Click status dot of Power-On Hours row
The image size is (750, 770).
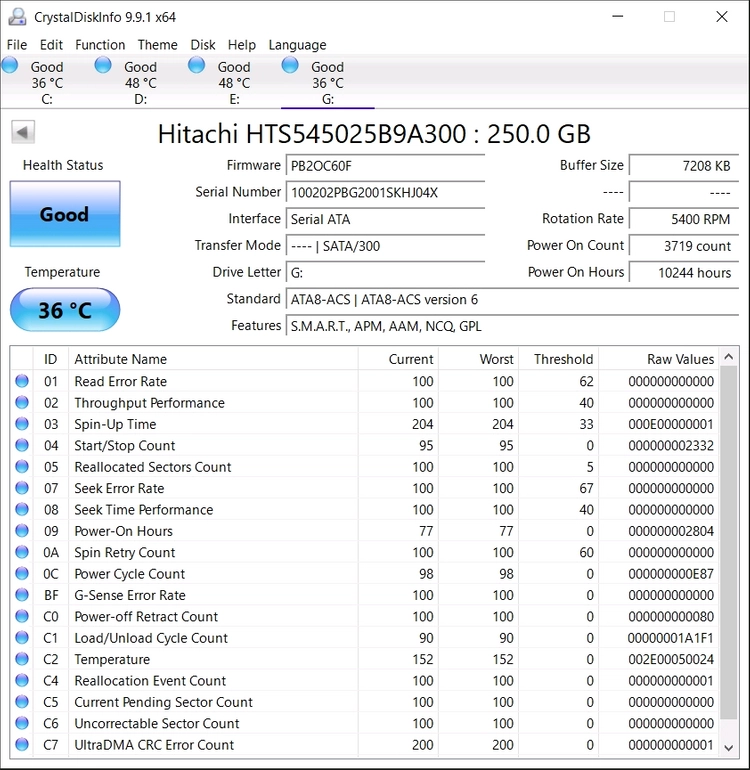[x=22, y=531]
